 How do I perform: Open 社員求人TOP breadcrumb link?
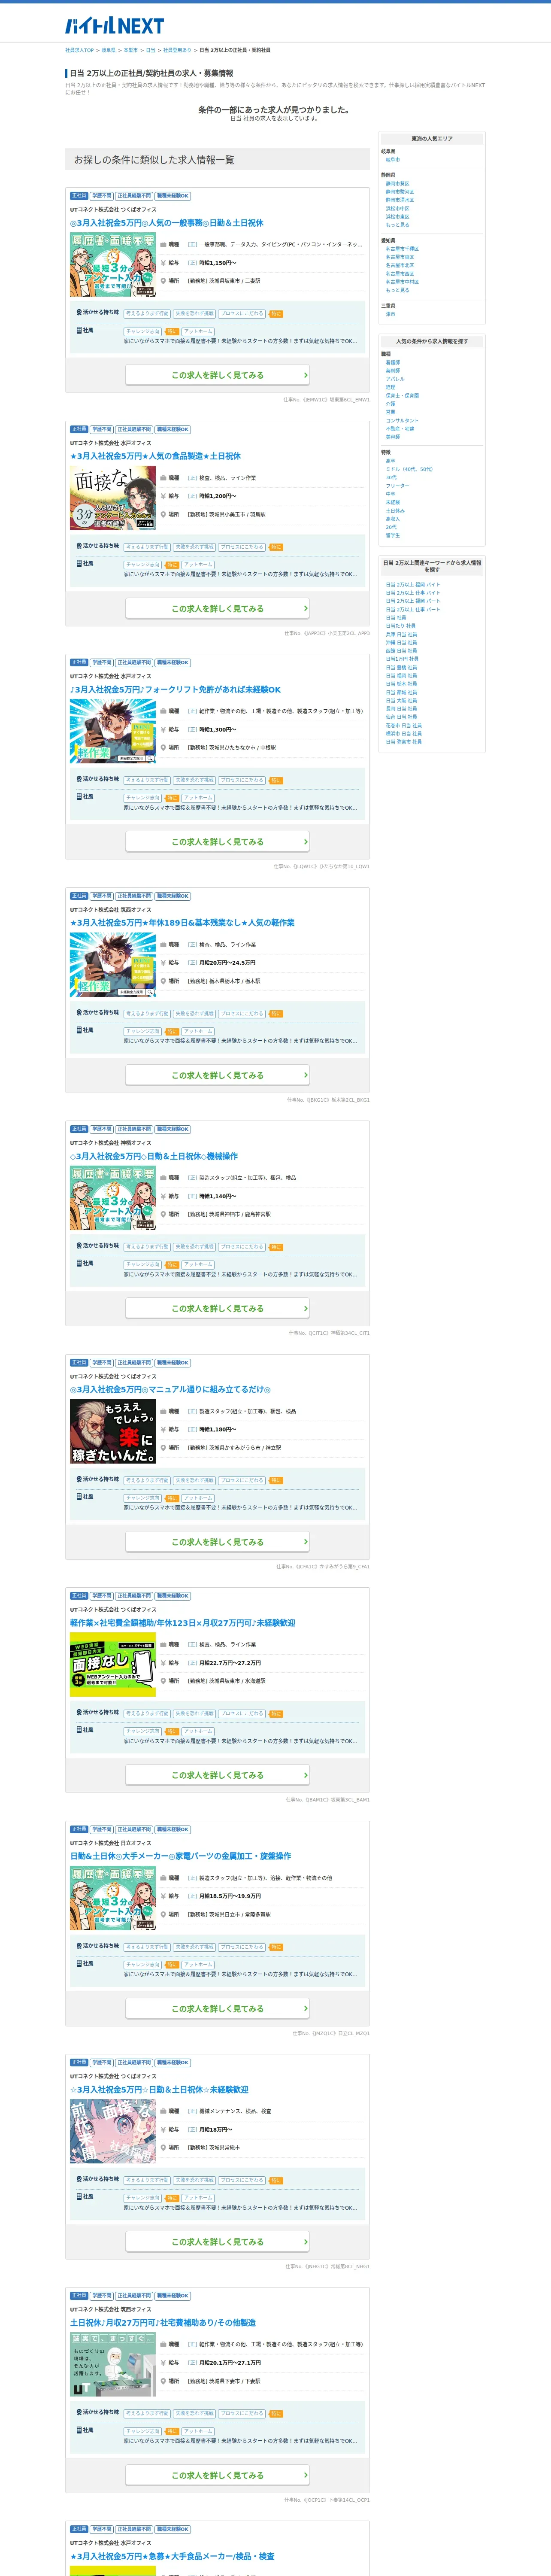(80, 50)
